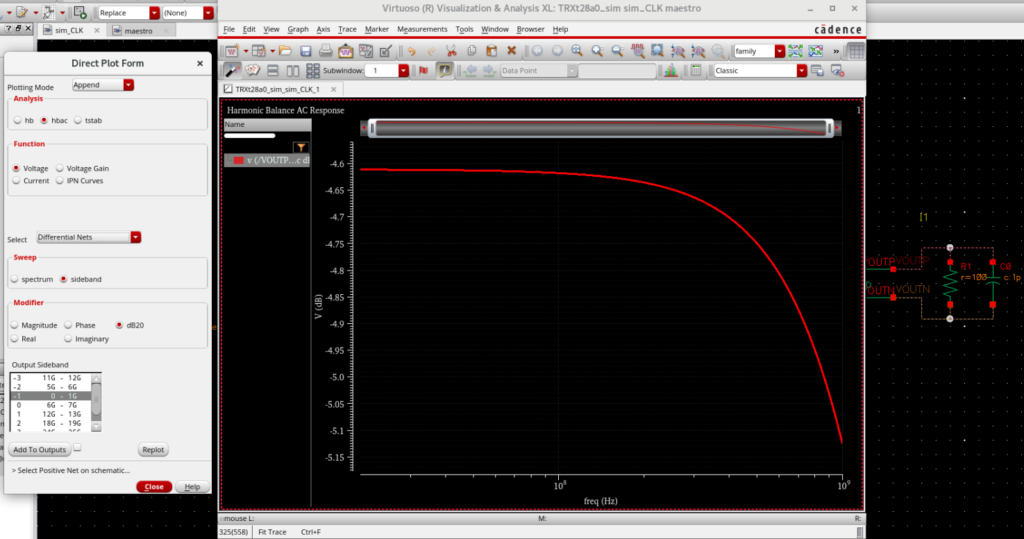Click the Replot button

pyautogui.click(x=153, y=449)
